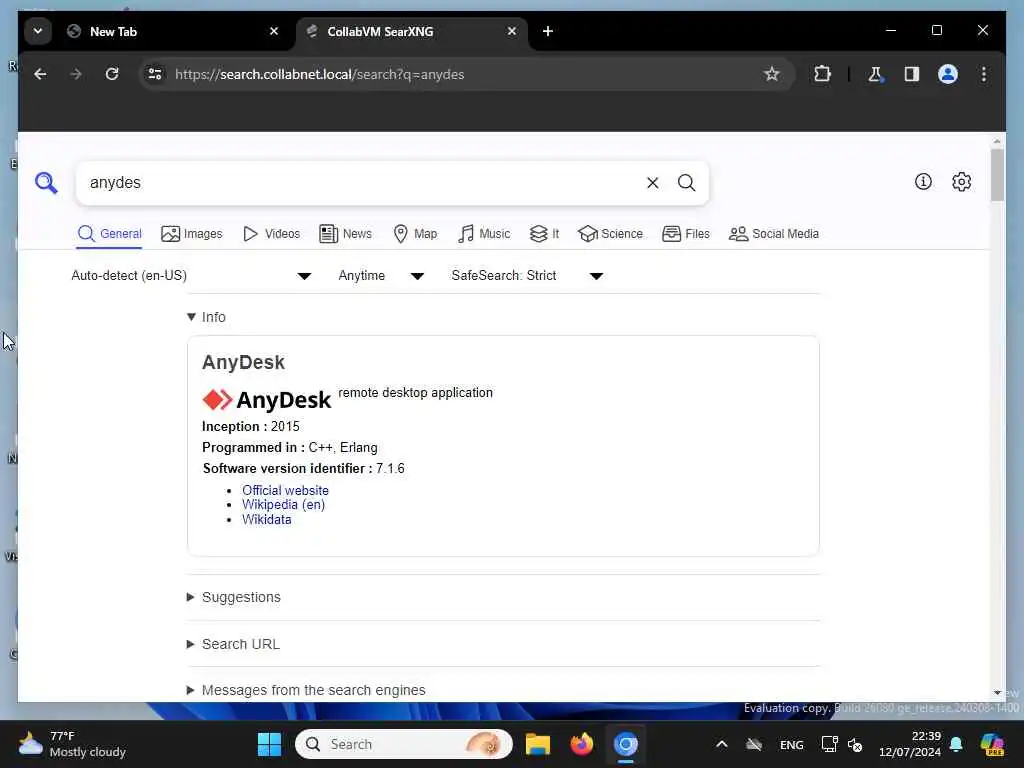Click the page vertical scrollbar thumb

pyautogui.click(x=997, y=174)
